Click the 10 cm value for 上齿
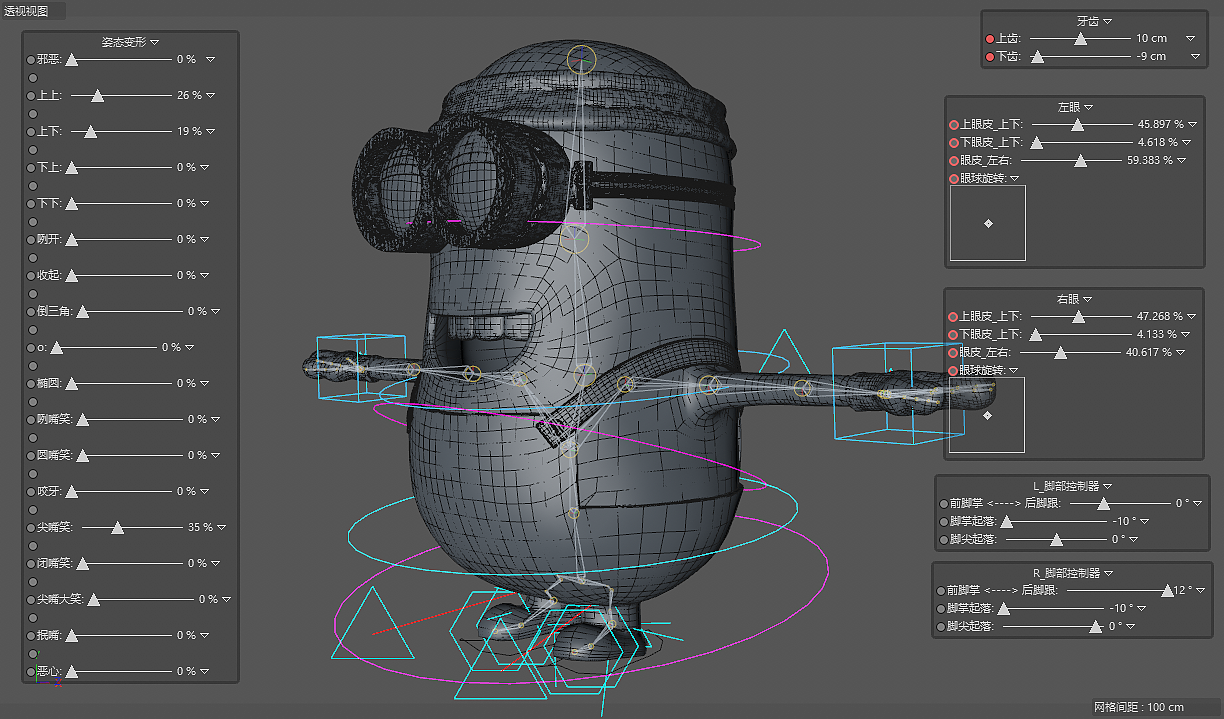The height and width of the screenshot is (719, 1224). (x=1151, y=38)
